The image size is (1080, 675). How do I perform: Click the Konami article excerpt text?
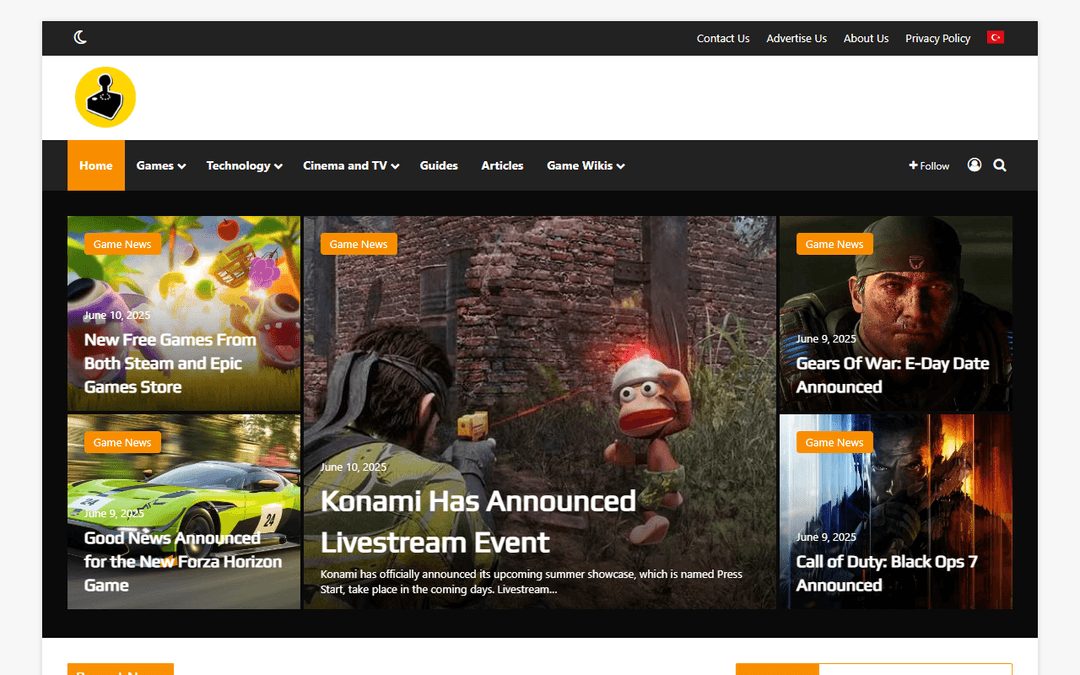pyautogui.click(x=531, y=581)
